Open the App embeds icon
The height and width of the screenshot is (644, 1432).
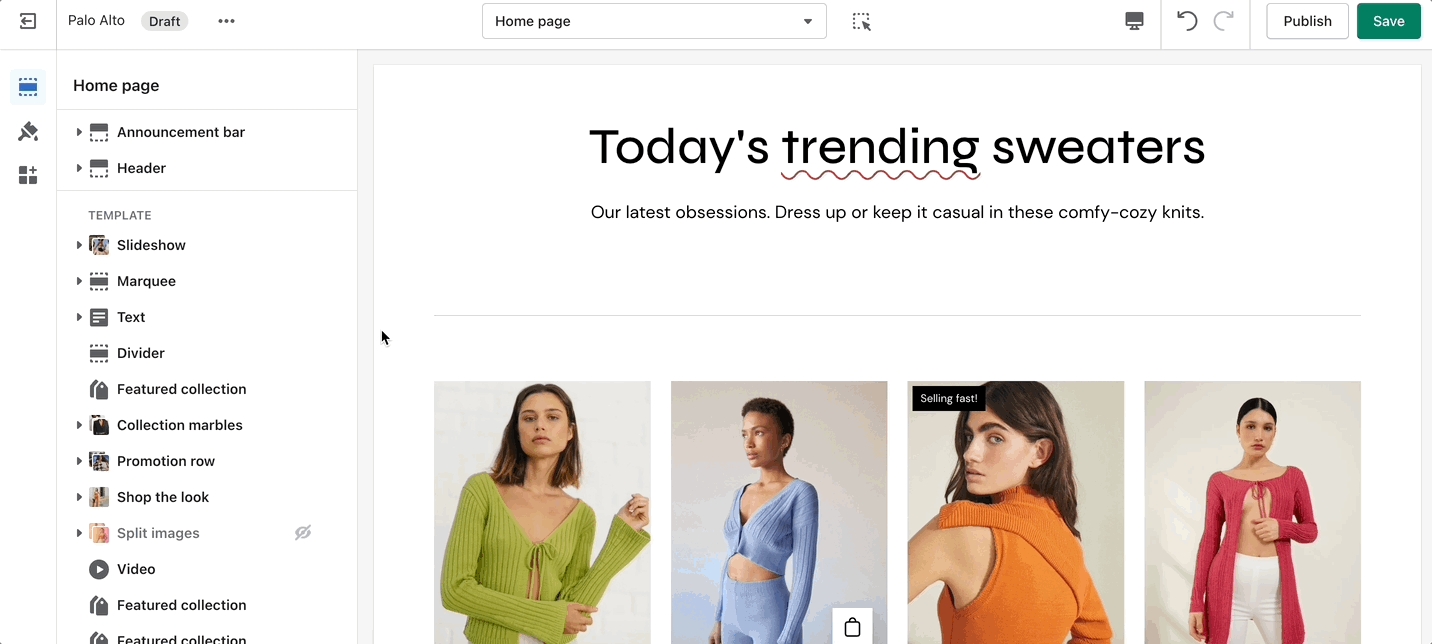point(28,175)
